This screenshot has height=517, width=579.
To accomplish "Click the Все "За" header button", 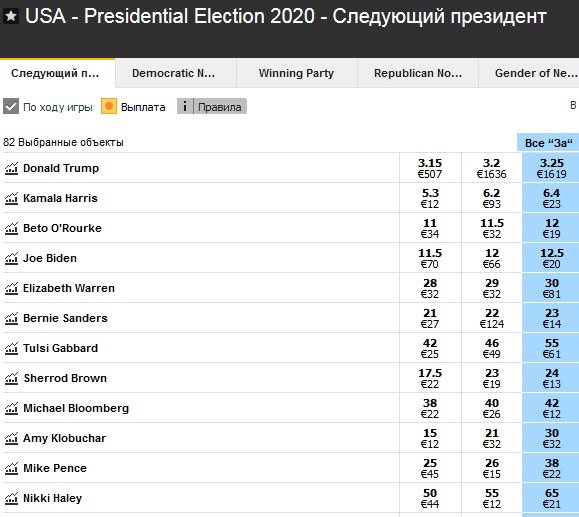I will coord(548,143).
